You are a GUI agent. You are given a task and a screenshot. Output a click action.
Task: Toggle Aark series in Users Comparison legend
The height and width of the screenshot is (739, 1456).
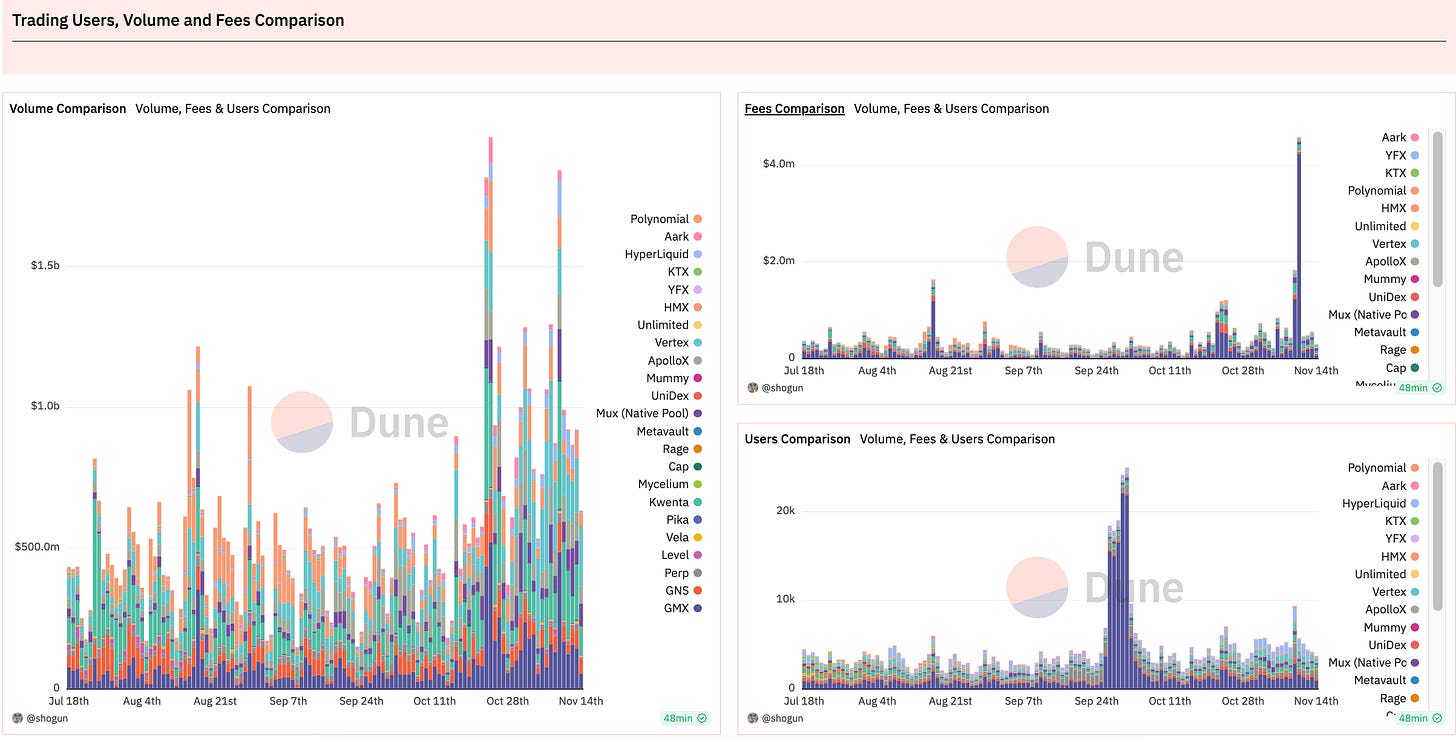[x=1400, y=485]
